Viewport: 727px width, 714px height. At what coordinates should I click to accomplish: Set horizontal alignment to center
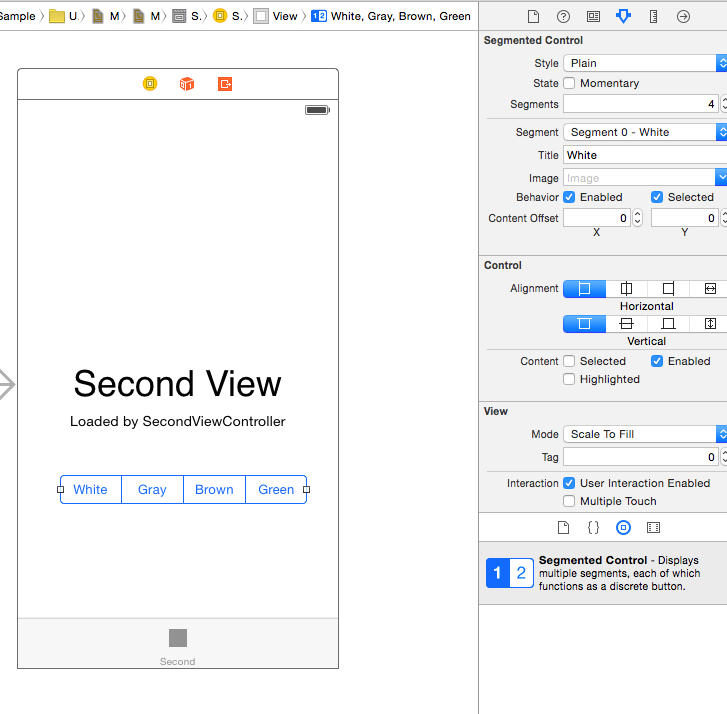(x=626, y=289)
